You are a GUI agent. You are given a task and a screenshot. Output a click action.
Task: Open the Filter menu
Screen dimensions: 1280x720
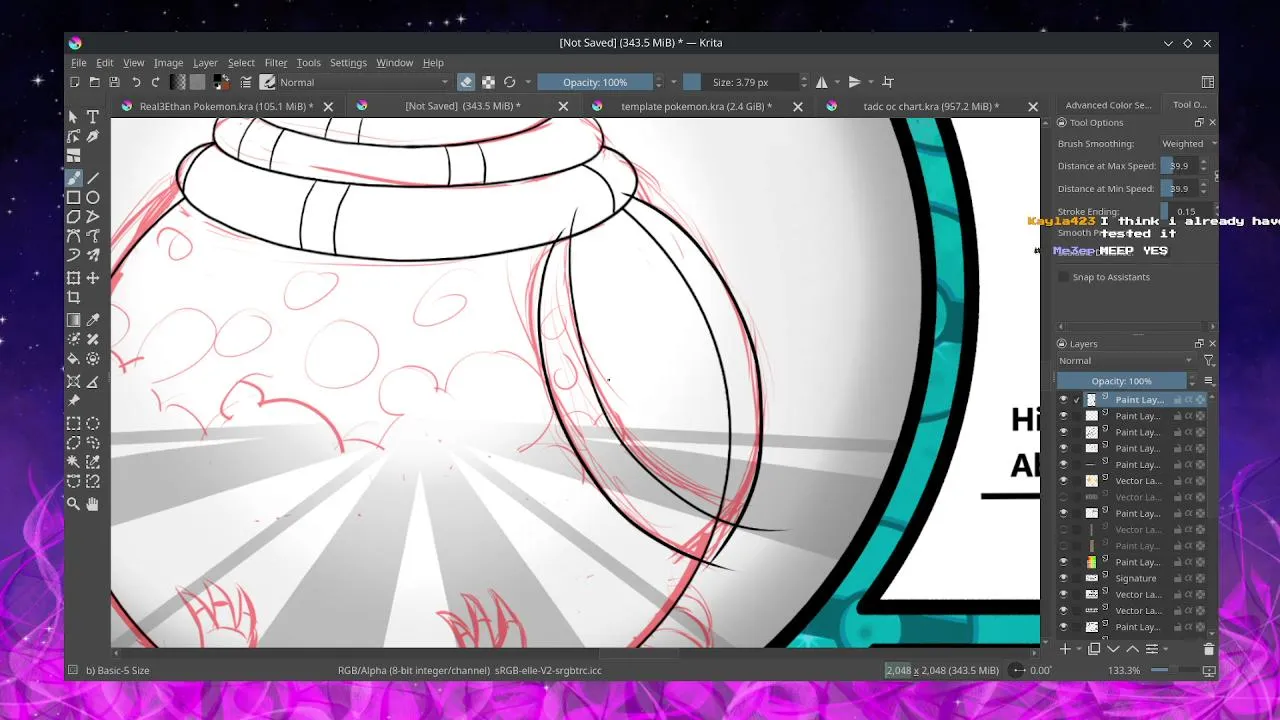[276, 63]
